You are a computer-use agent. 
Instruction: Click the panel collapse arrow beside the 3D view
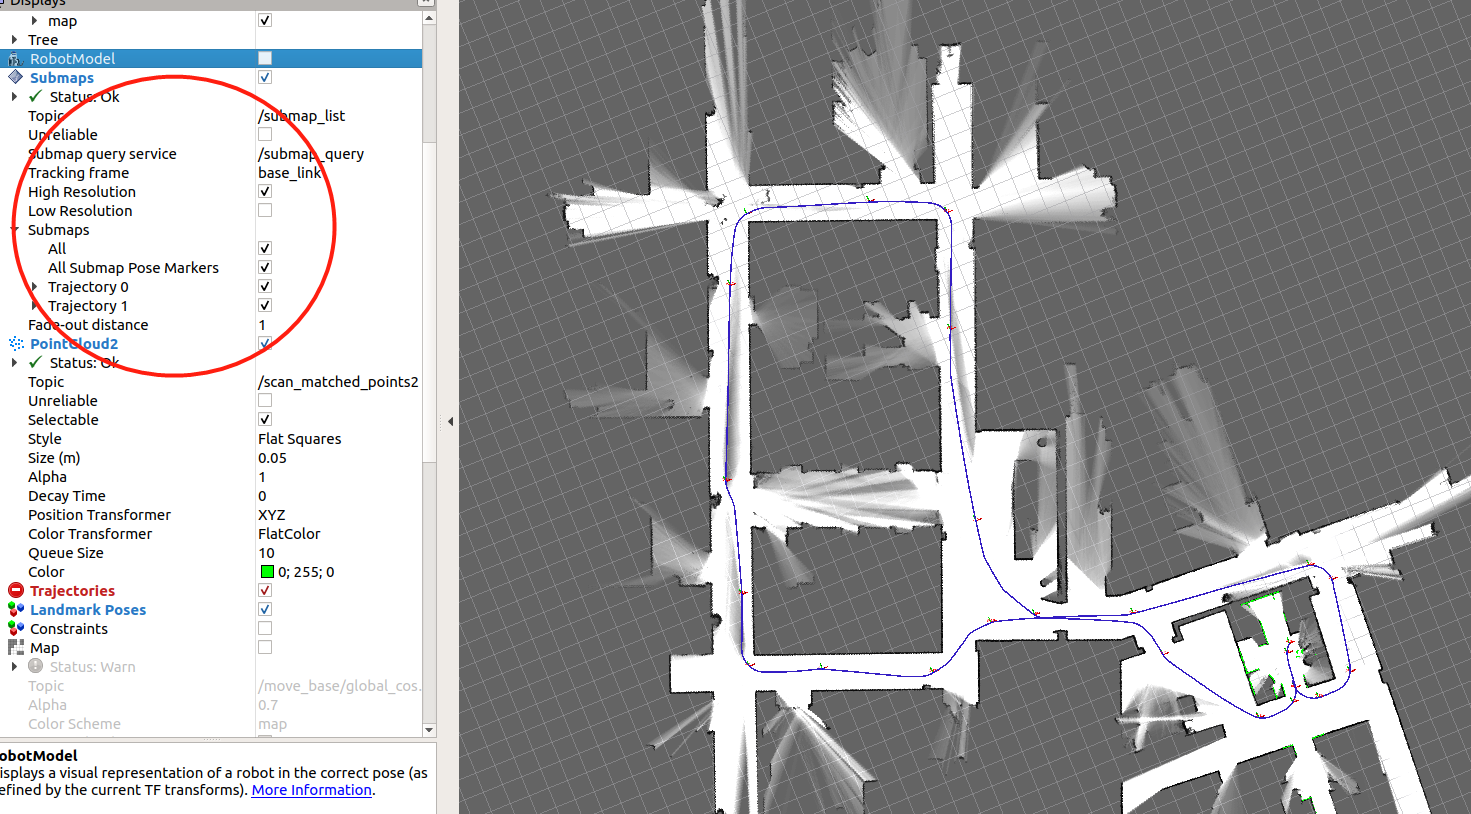click(x=452, y=420)
